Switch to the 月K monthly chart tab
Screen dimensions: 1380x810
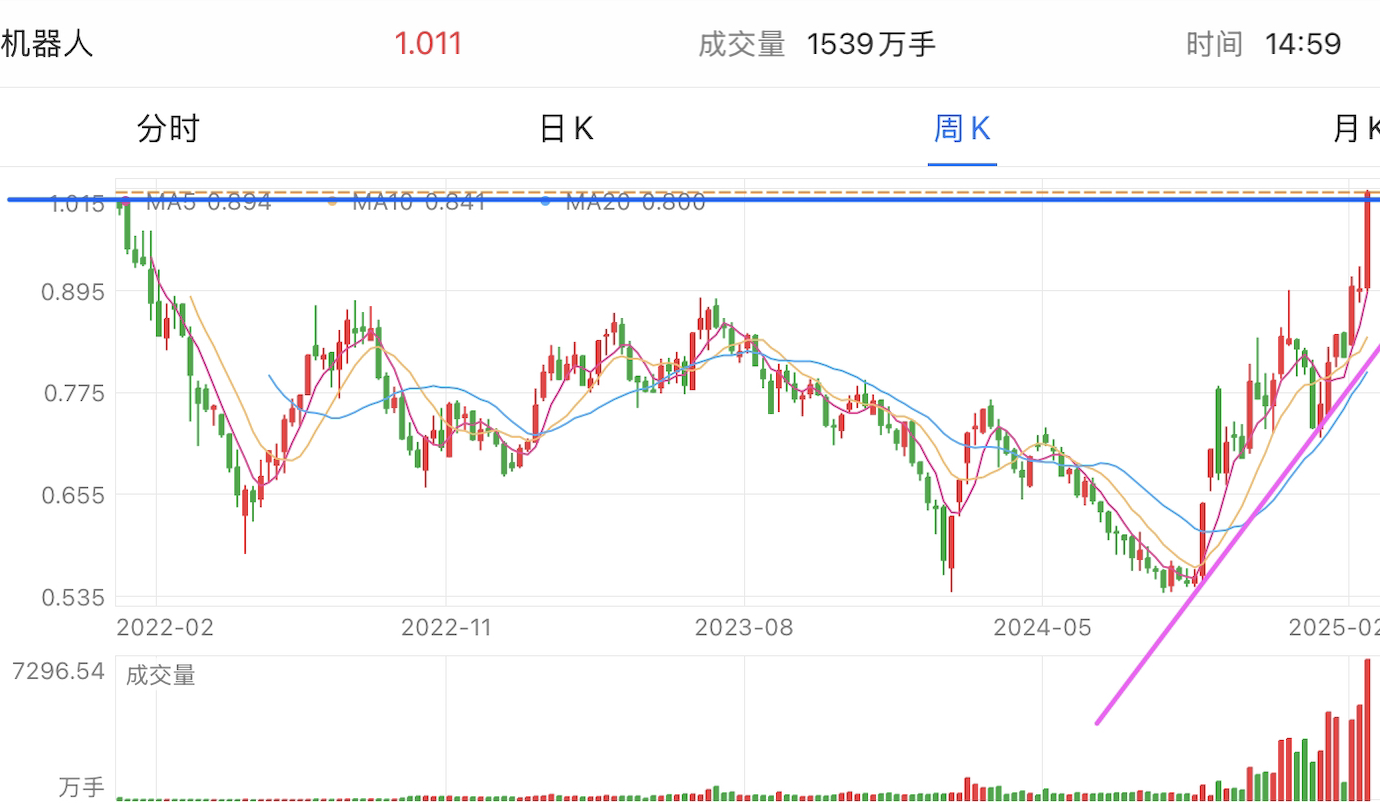coord(1356,129)
